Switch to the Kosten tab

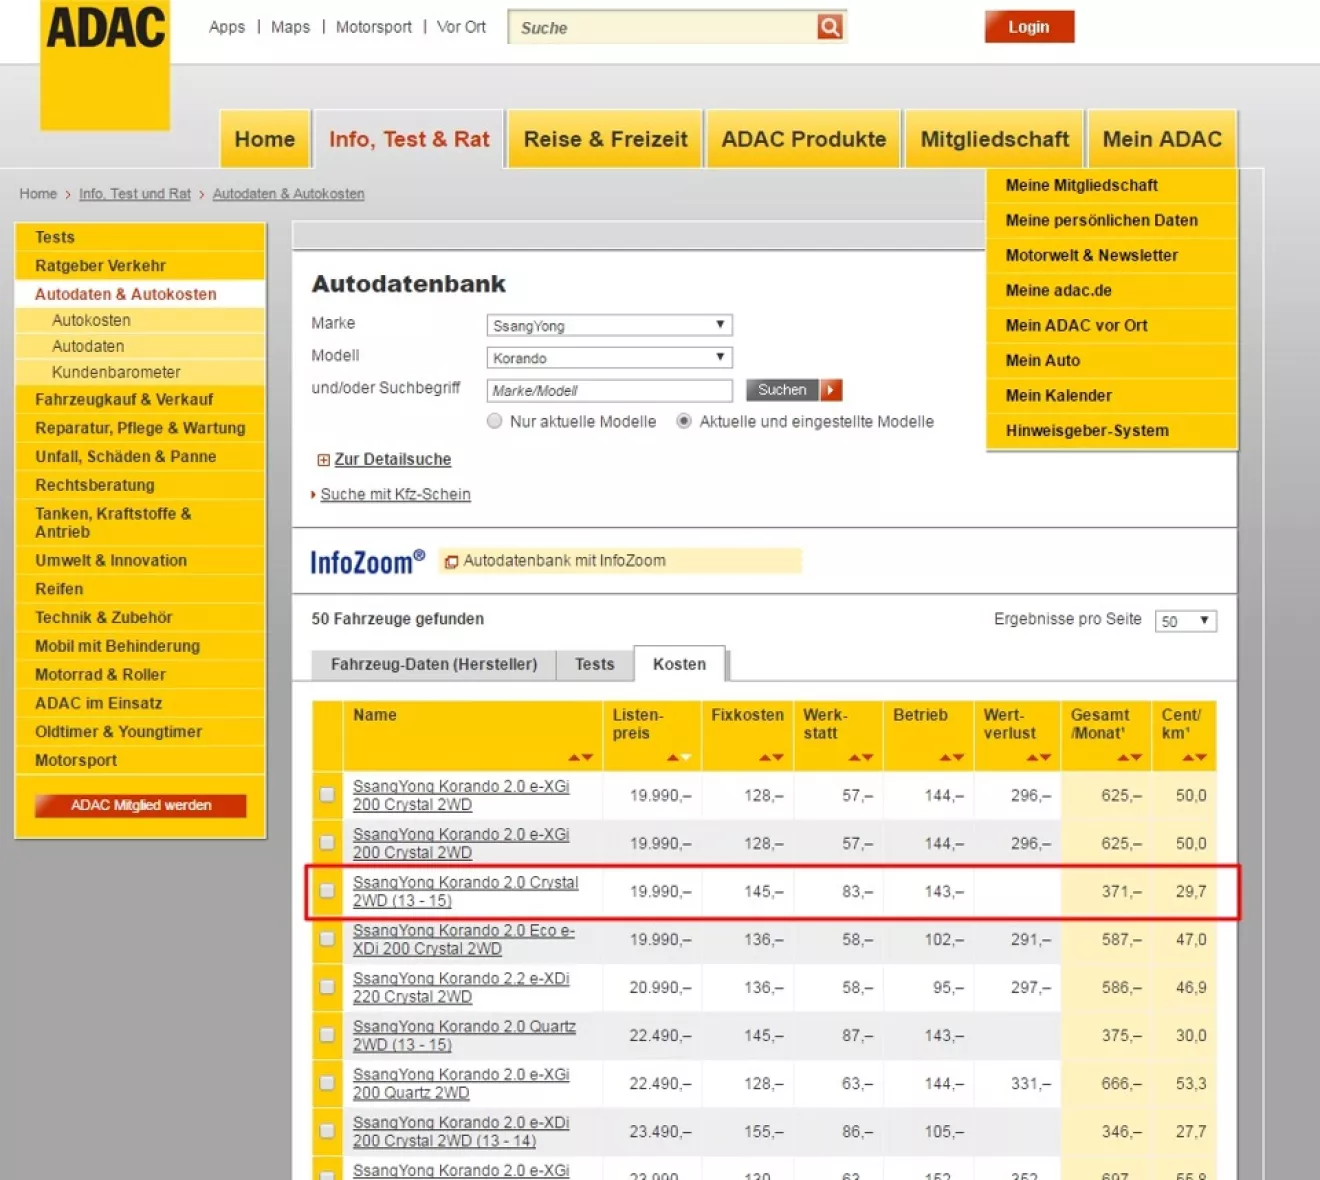(680, 664)
